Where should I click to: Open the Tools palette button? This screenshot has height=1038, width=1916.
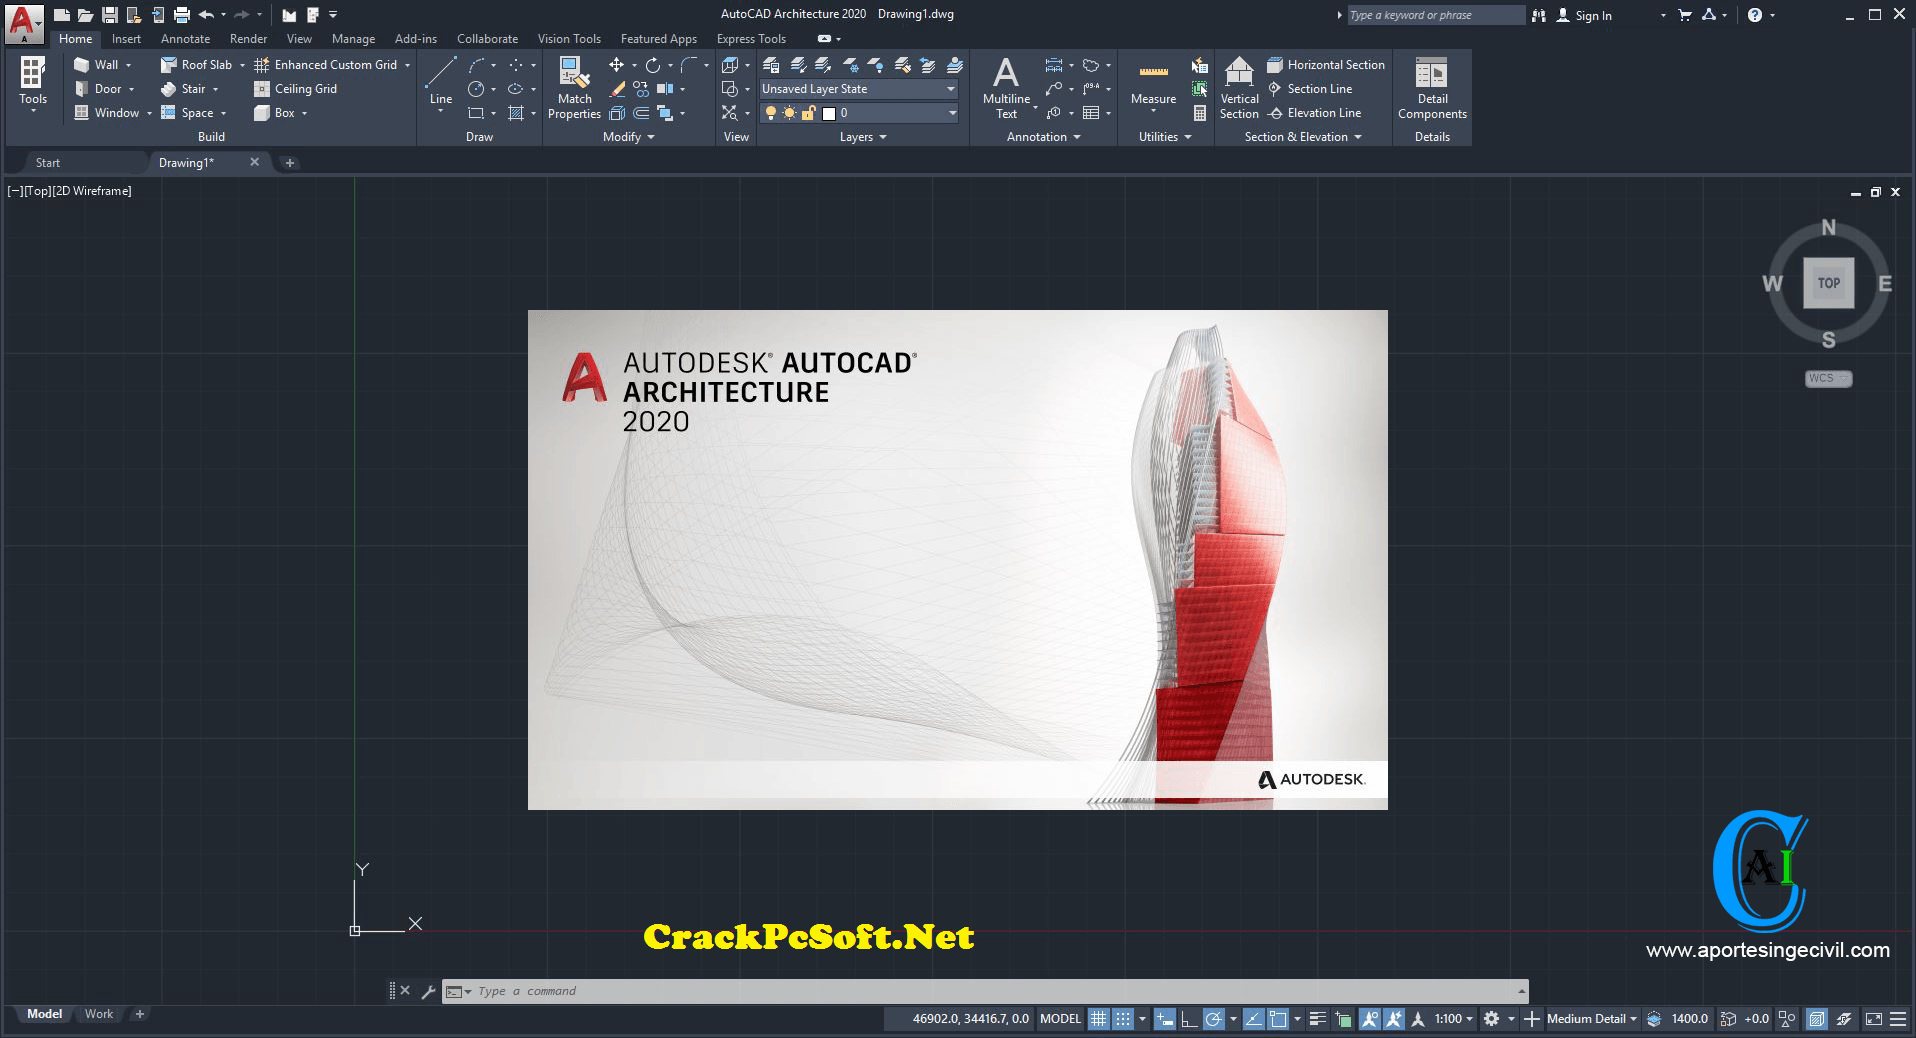click(x=33, y=82)
